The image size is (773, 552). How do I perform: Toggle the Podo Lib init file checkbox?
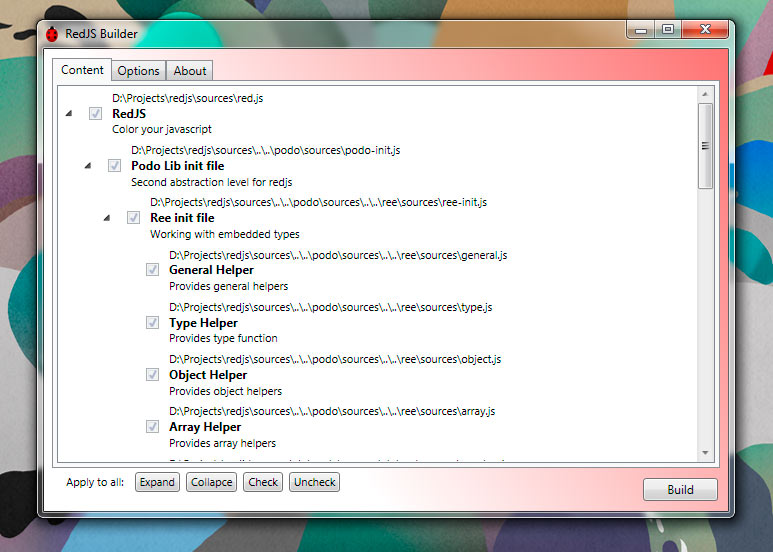(114, 166)
